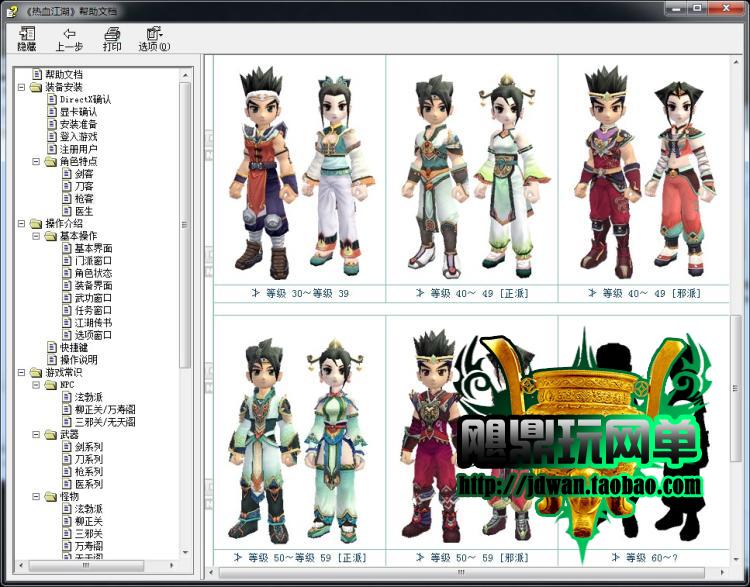Screen dimensions: 750x587
Task: Open the 医系列 weapon topic
Action: coord(88,484)
